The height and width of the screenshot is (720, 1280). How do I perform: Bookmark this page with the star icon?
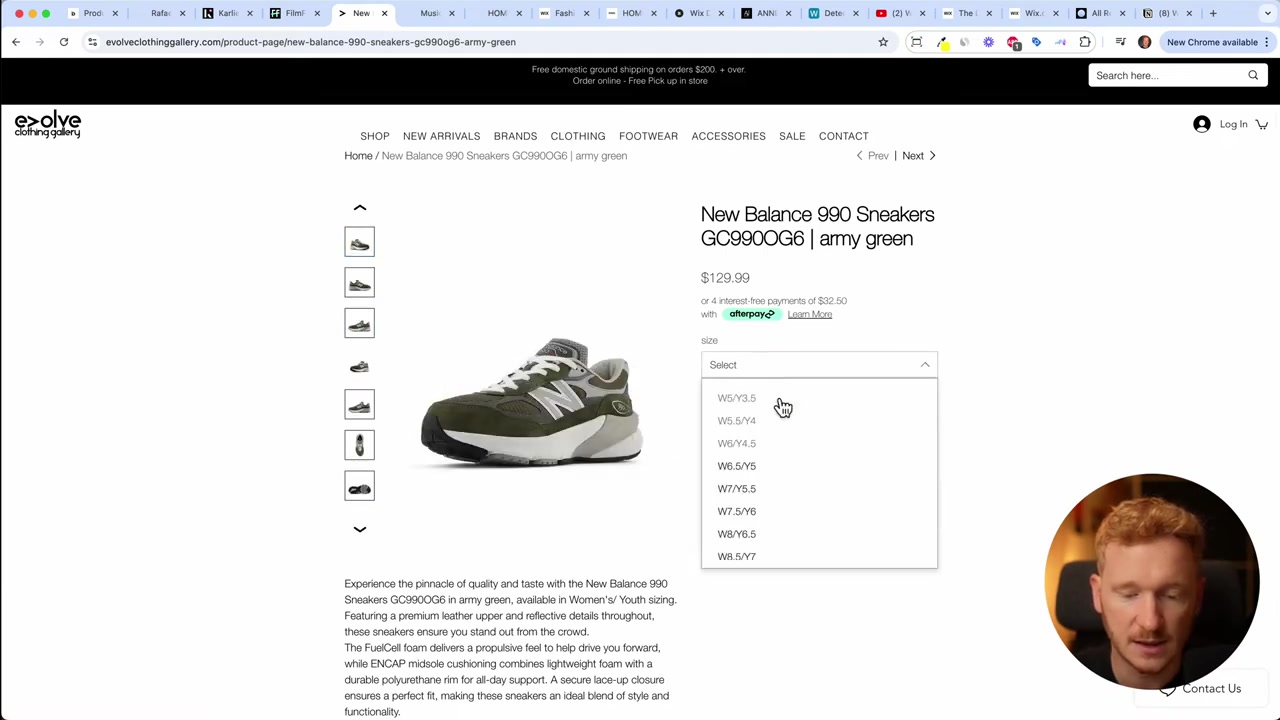click(883, 42)
